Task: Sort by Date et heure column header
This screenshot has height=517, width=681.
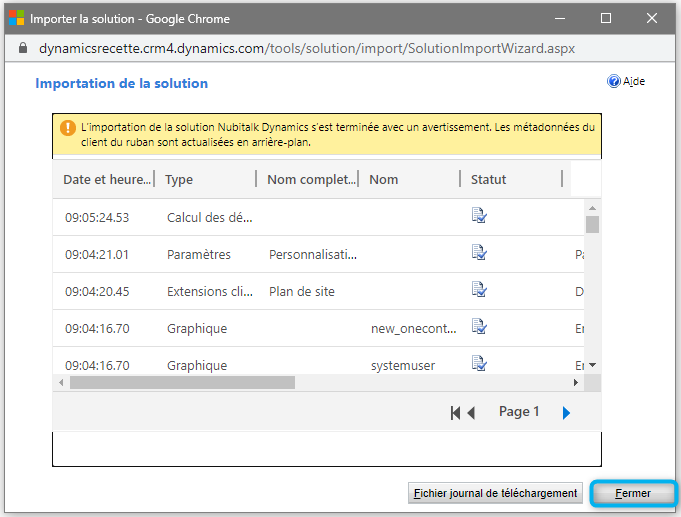Action: (x=107, y=179)
